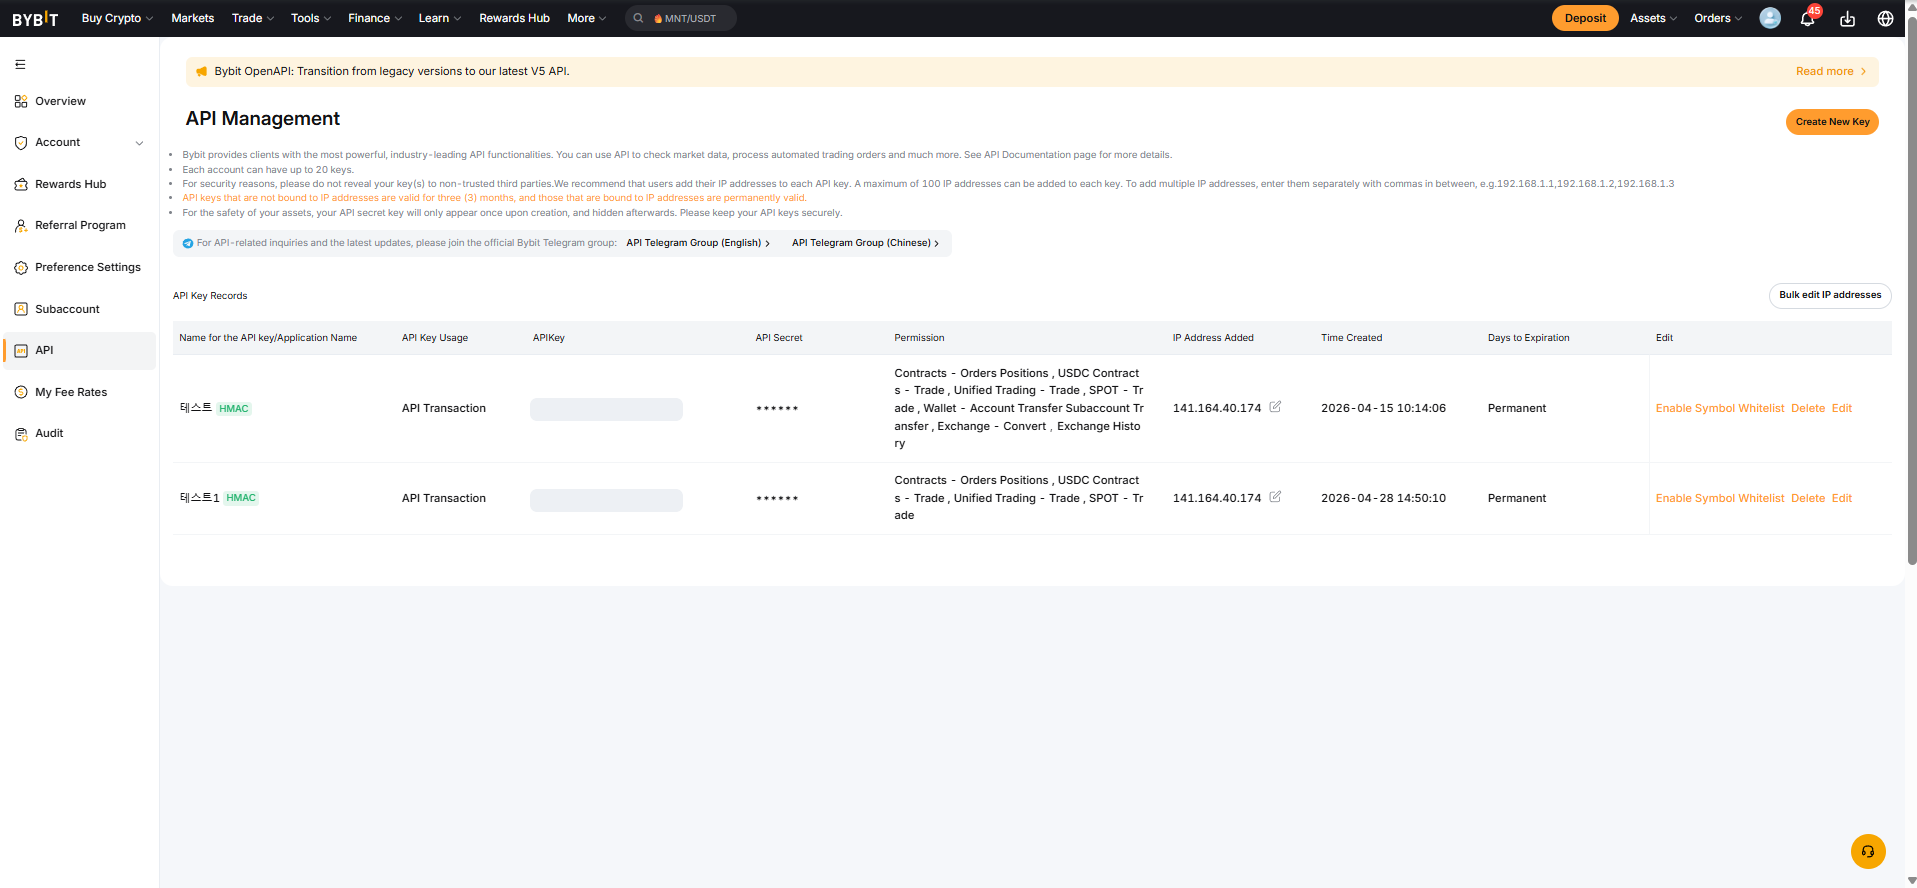This screenshot has width=1917, height=888.
Task: Open the language globe icon
Action: pos(1885,19)
